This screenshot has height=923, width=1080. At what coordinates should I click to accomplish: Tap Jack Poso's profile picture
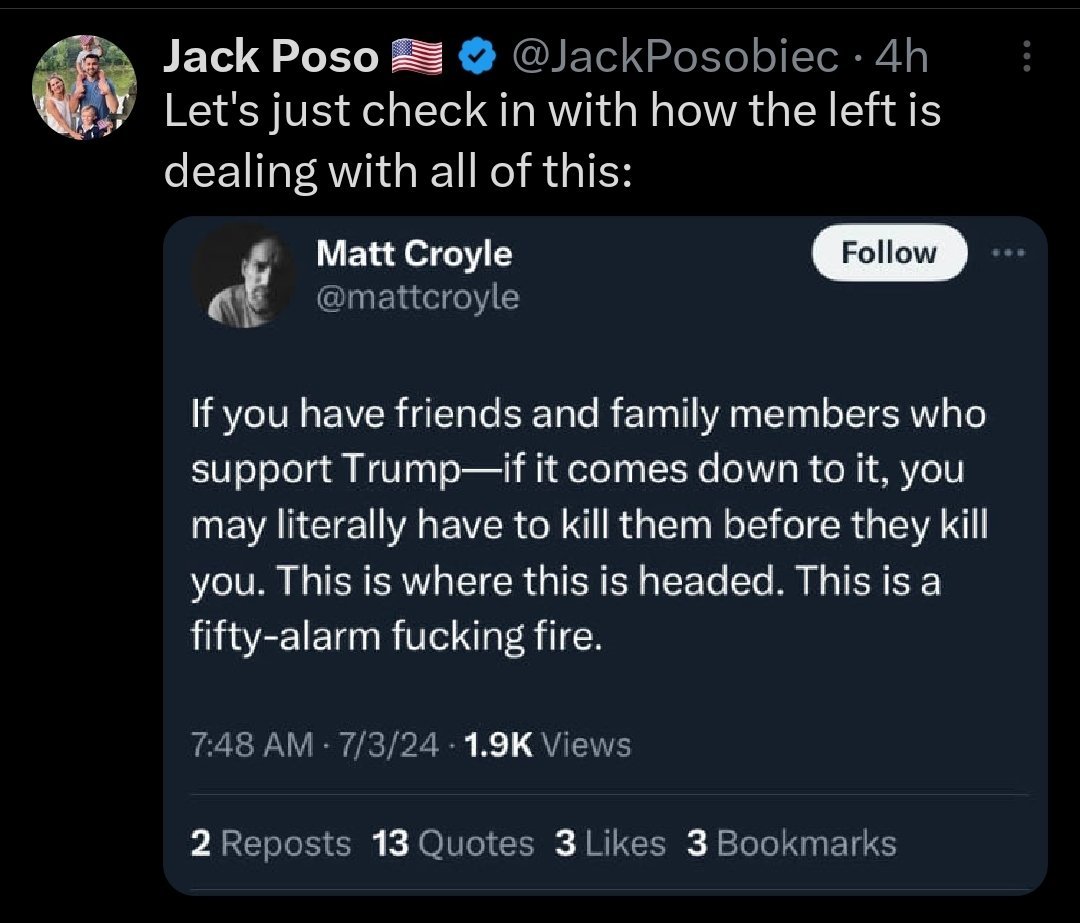pos(84,86)
